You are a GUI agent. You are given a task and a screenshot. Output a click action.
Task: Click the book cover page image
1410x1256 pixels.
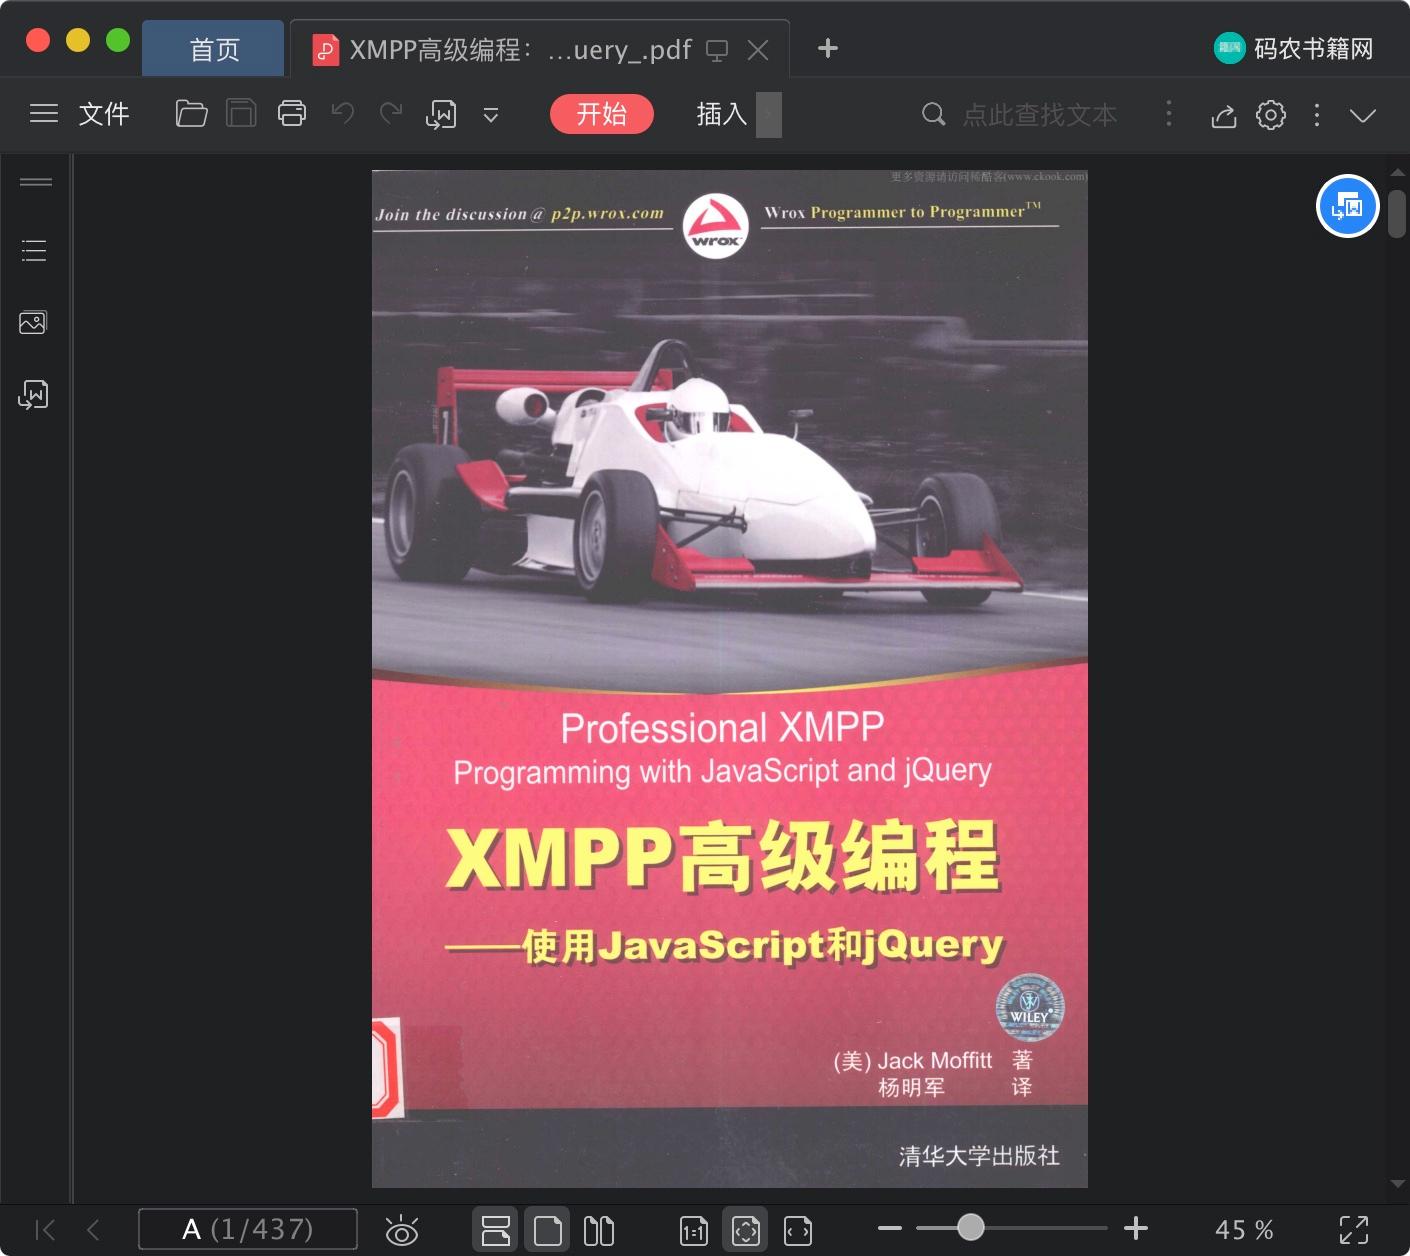[730, 679]
